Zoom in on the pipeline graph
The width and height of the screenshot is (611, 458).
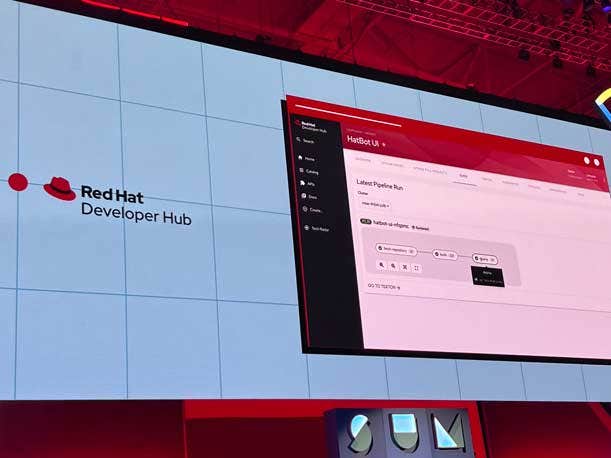(381, 266)
